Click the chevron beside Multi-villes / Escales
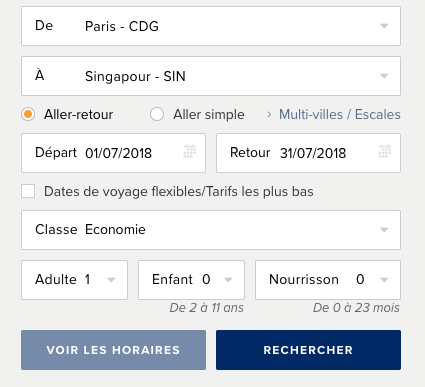Screen dimensions: 425x387 269,115
